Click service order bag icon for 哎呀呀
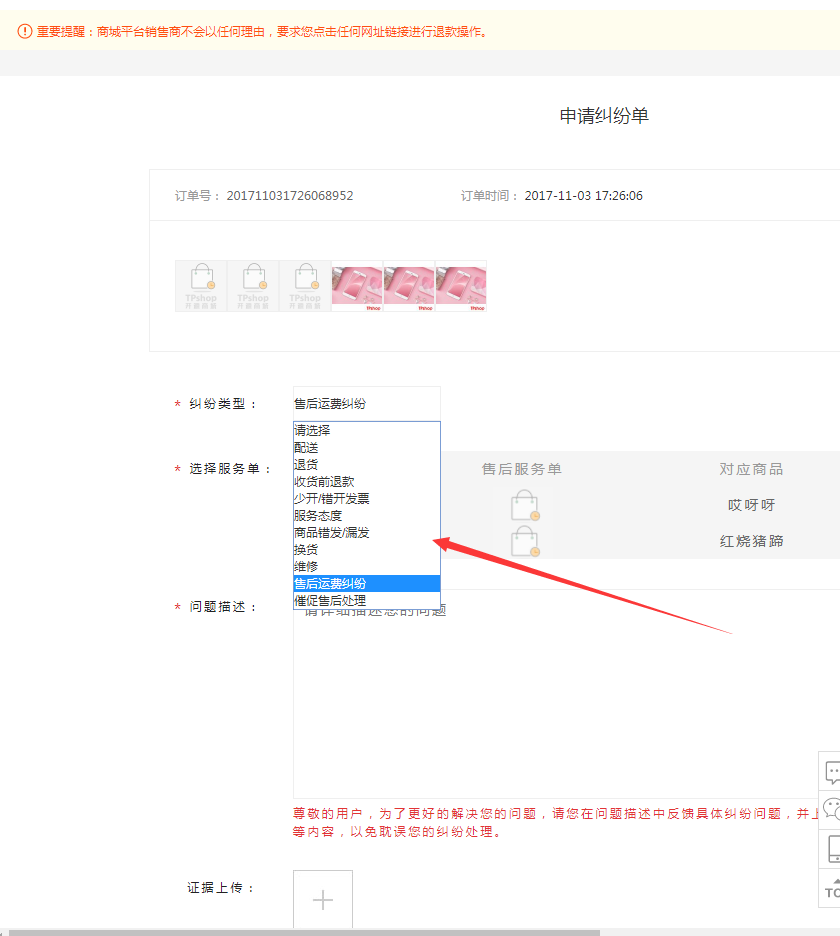This screenshot has width=840, height=936. click(x=524, y=505)
